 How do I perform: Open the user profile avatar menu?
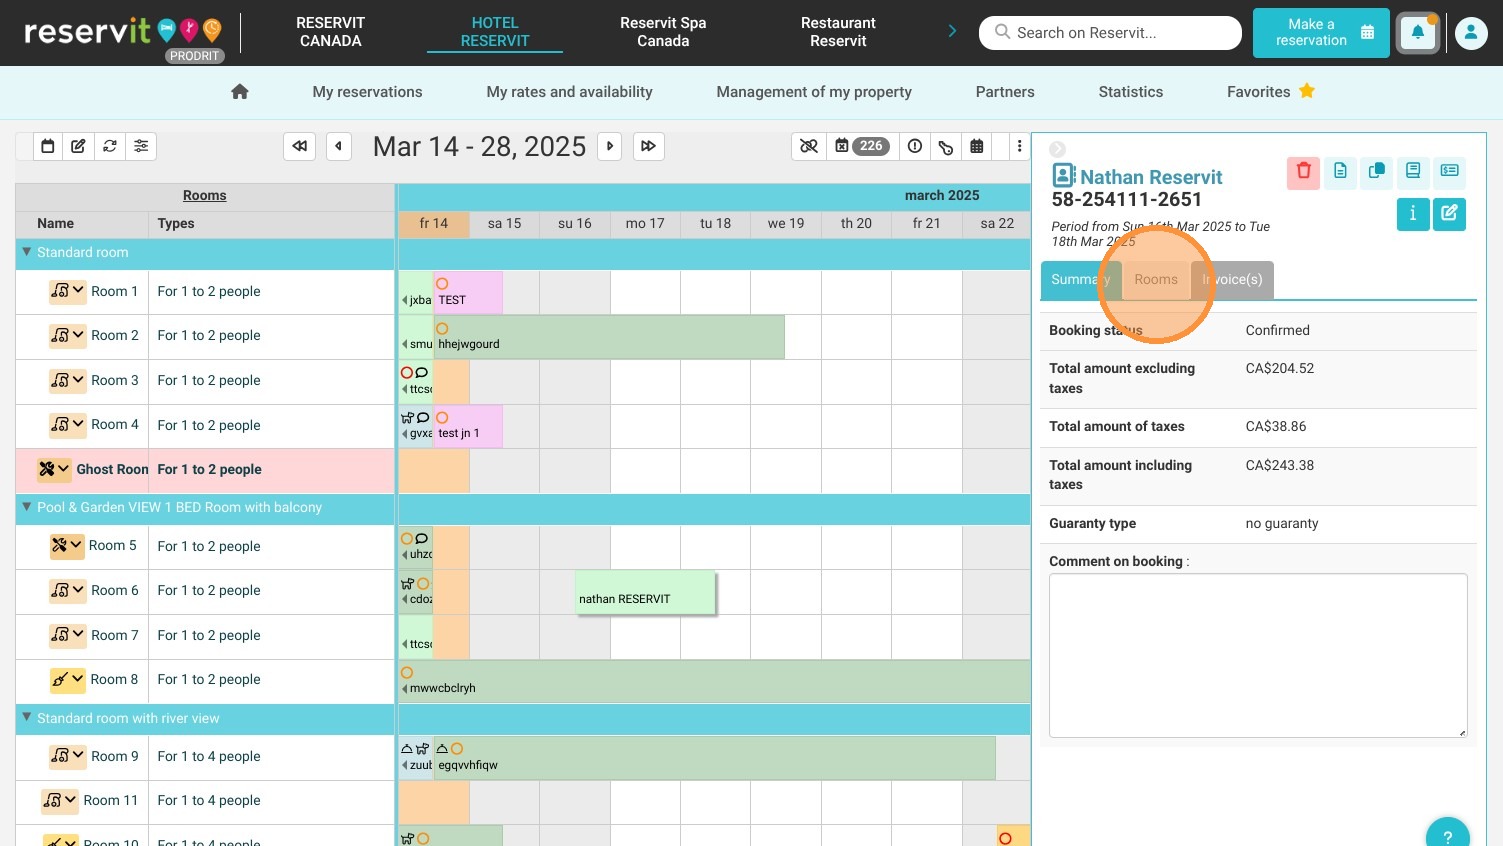pyautogui.click(x=1471, y=33)
